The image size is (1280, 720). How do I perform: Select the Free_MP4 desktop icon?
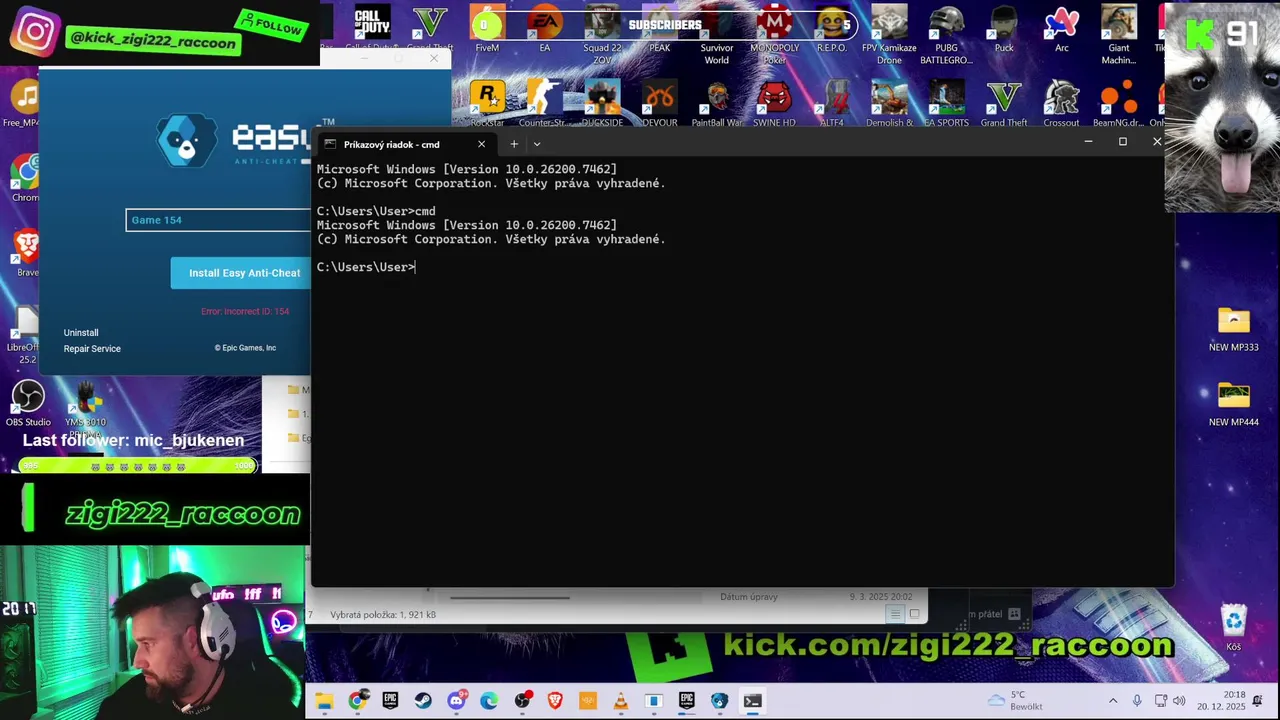pyautogui.click(x=22, y=105)
